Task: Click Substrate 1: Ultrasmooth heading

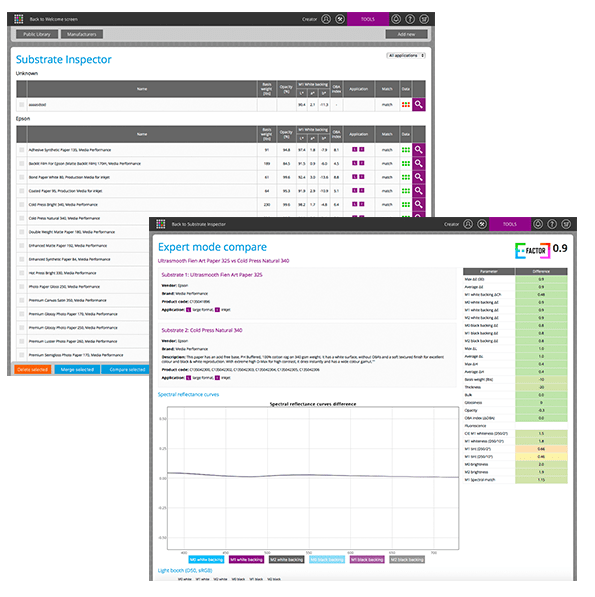Action: [x=212, y=275]
